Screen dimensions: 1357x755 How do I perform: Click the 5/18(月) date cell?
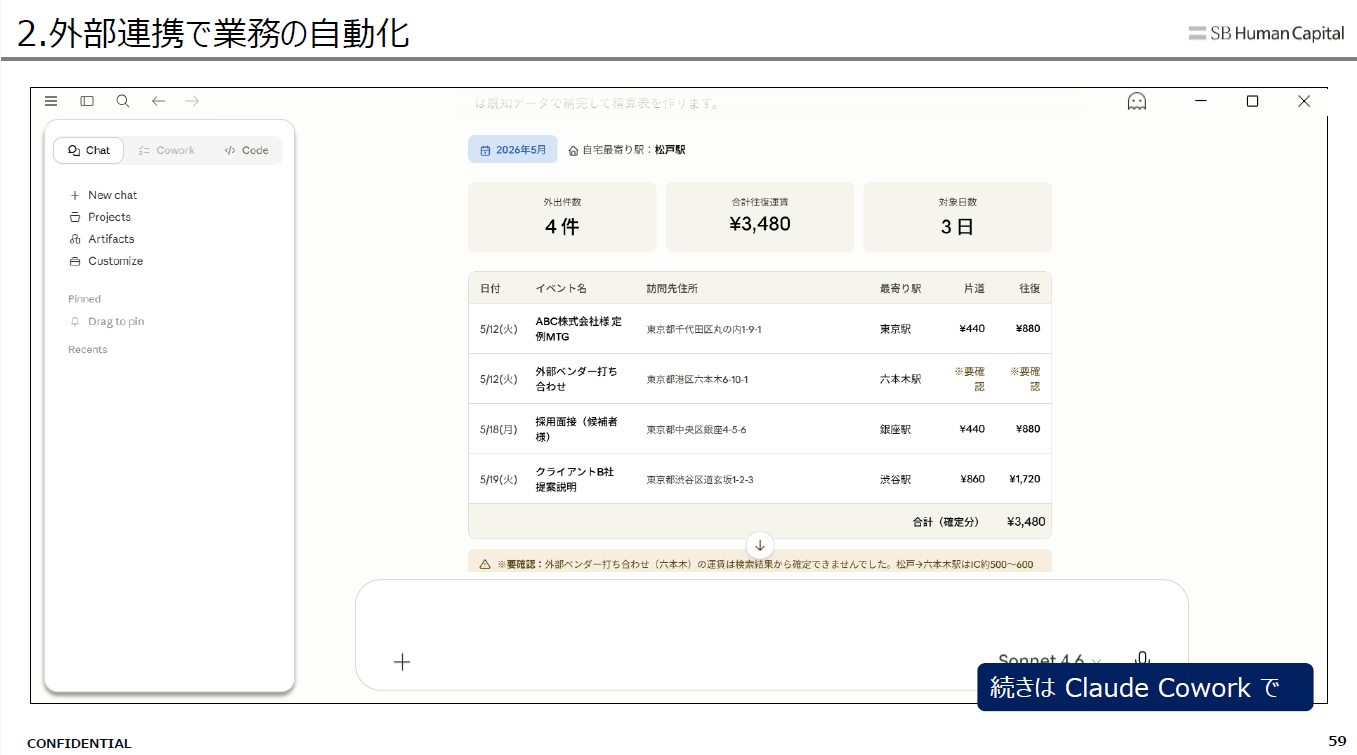click(x=499, y=429)
